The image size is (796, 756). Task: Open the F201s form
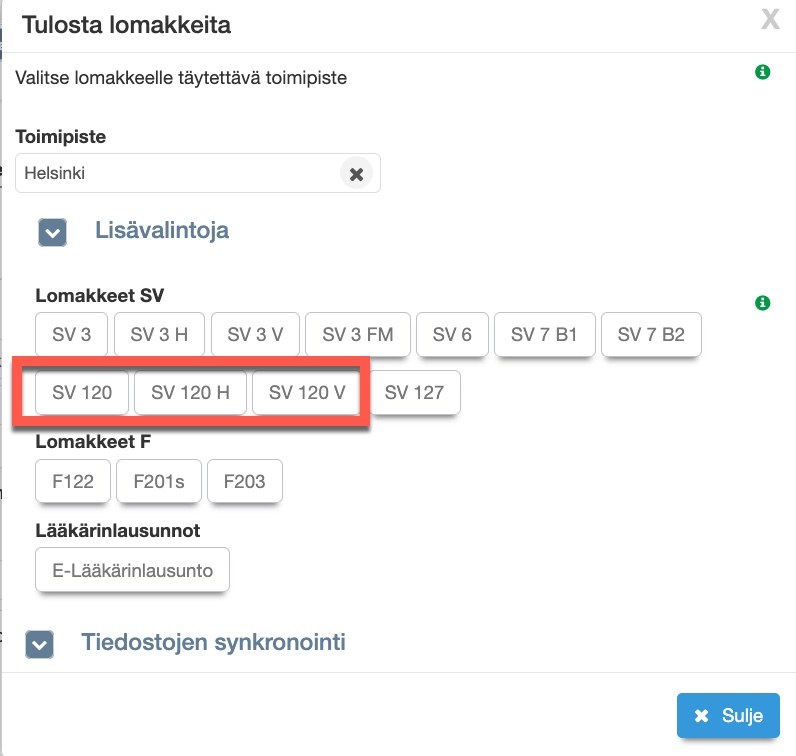[159, 481]
